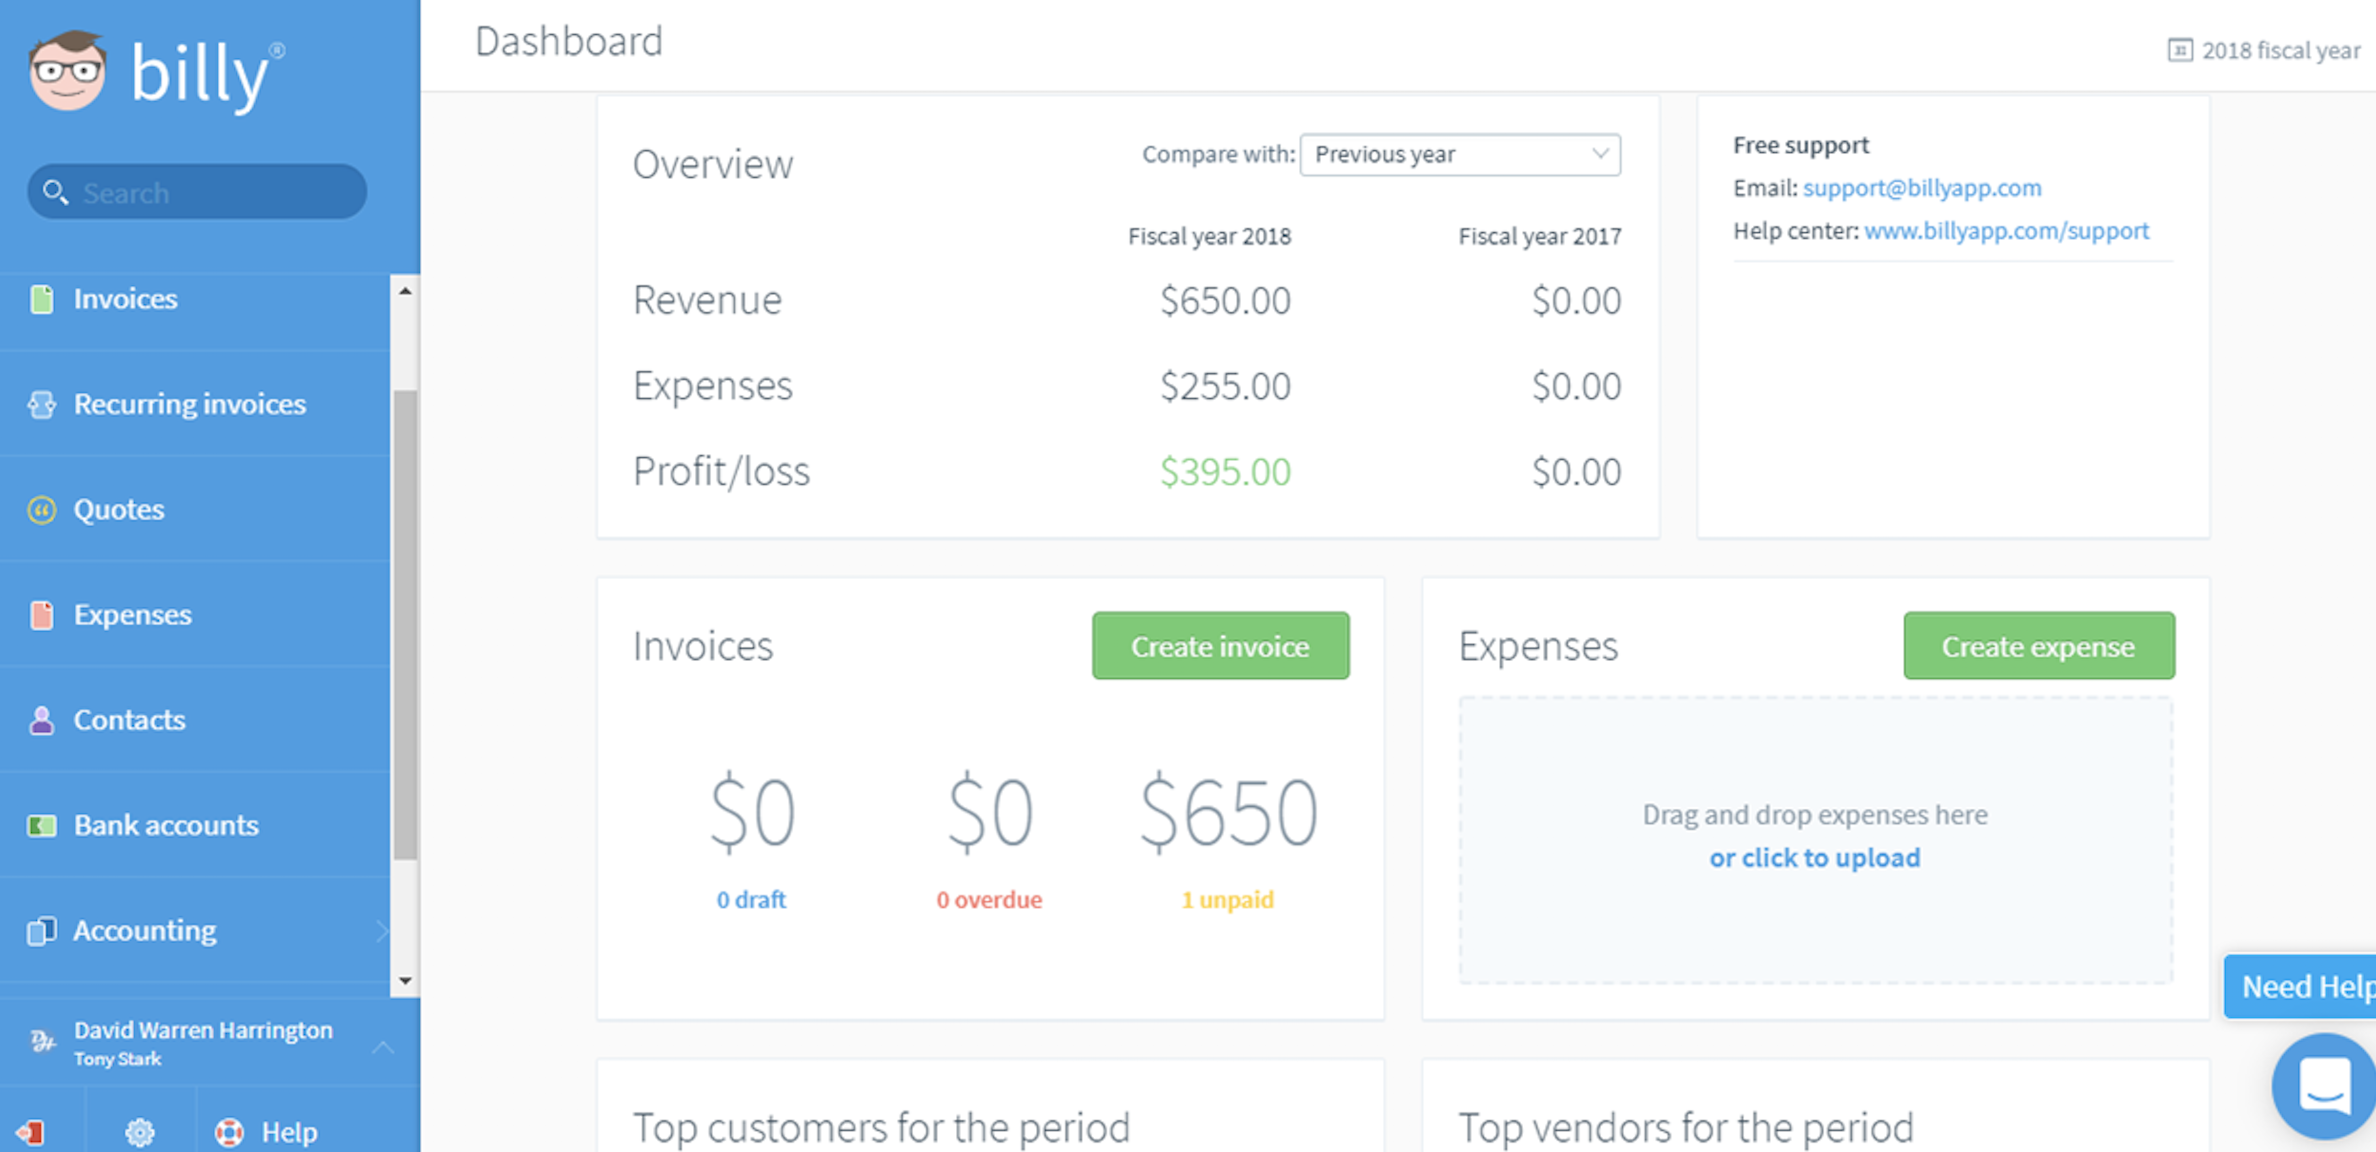Select the 2018 fiscal year picker
The image size is (2376, 1152).
(2264, 51)
